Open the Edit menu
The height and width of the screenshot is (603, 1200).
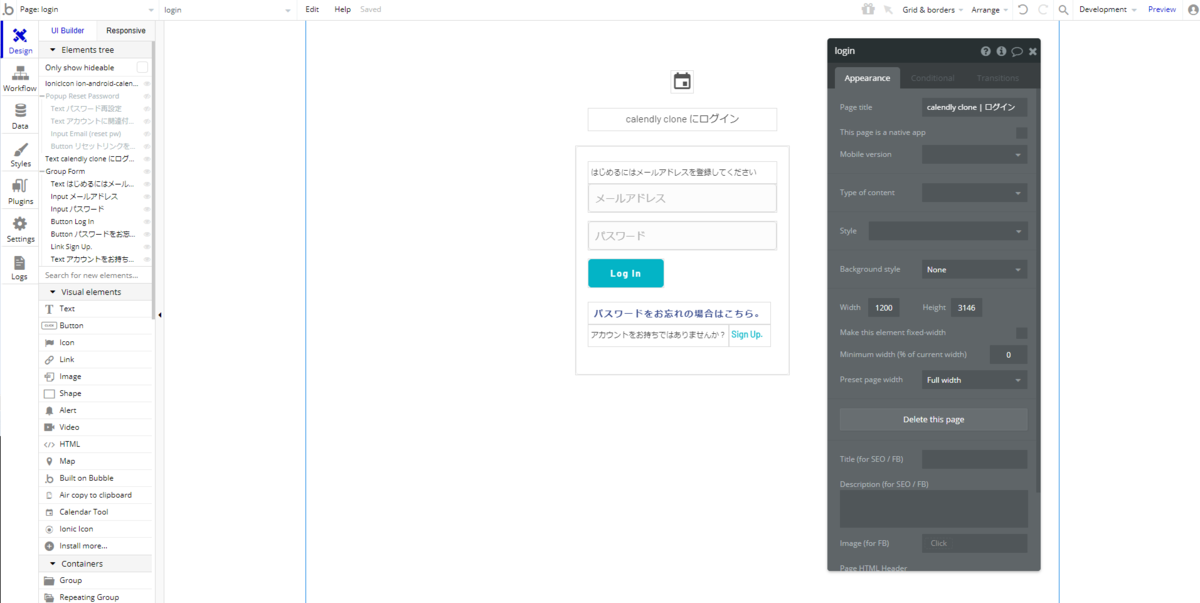point(312,9)
